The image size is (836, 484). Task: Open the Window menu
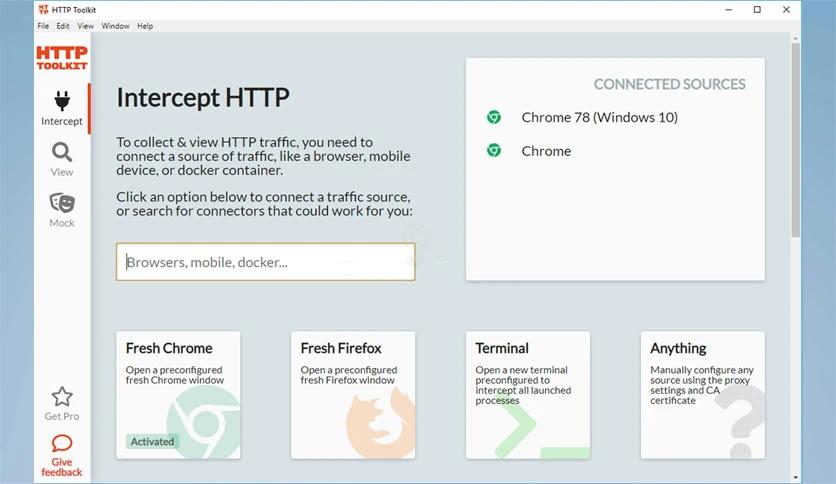click(x=115, y=26)
